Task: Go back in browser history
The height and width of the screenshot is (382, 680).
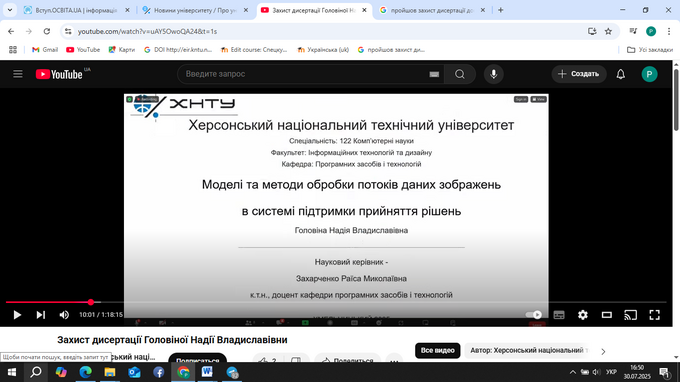Action: pyautogui.click(x=11, y=31)
